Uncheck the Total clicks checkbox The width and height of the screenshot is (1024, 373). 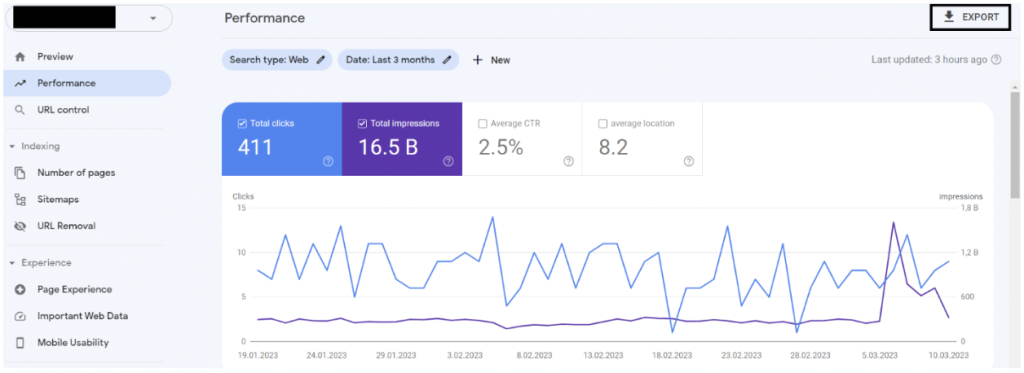[242, 123]
